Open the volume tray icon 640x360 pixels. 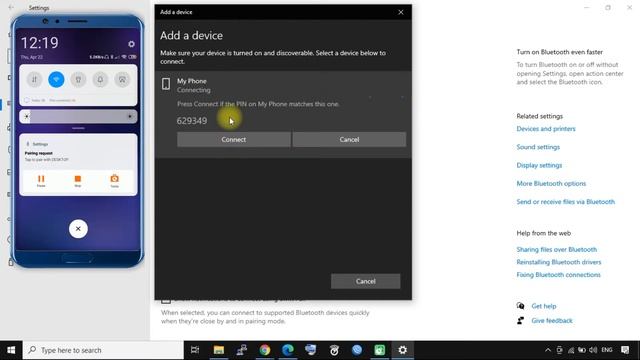593,350
